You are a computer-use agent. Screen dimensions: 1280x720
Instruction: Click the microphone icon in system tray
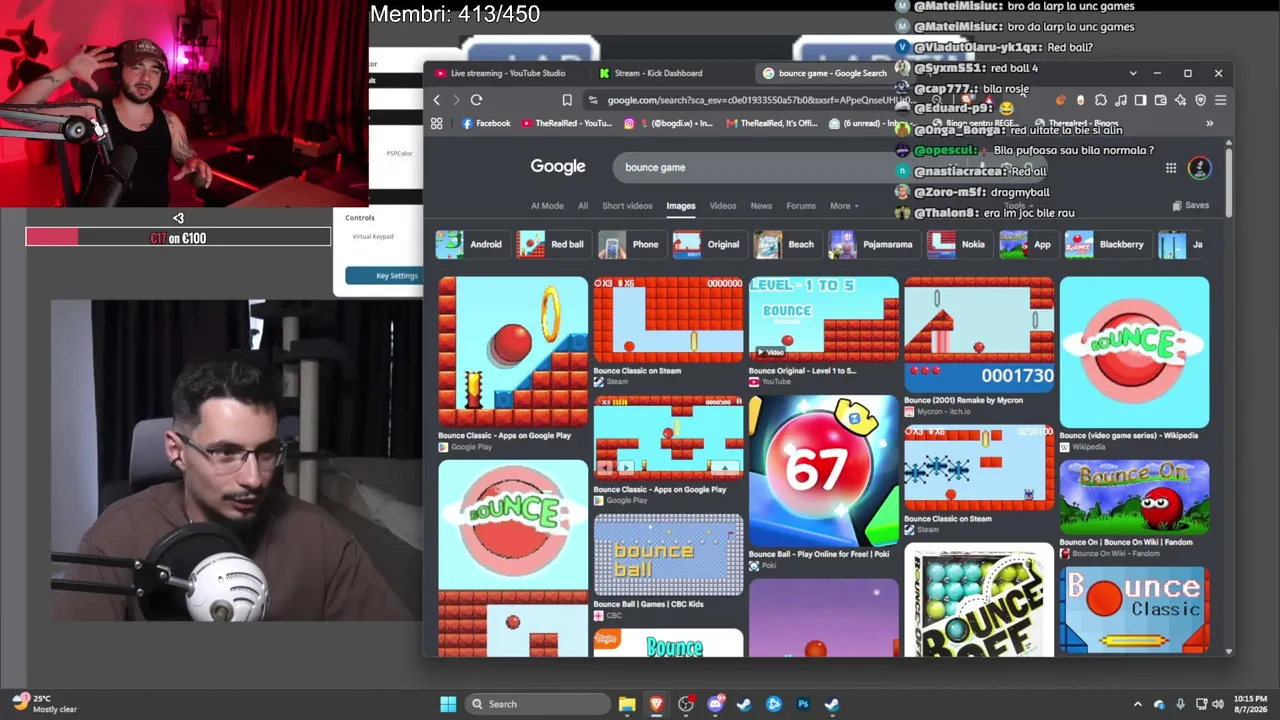(x=1181, y=704)
